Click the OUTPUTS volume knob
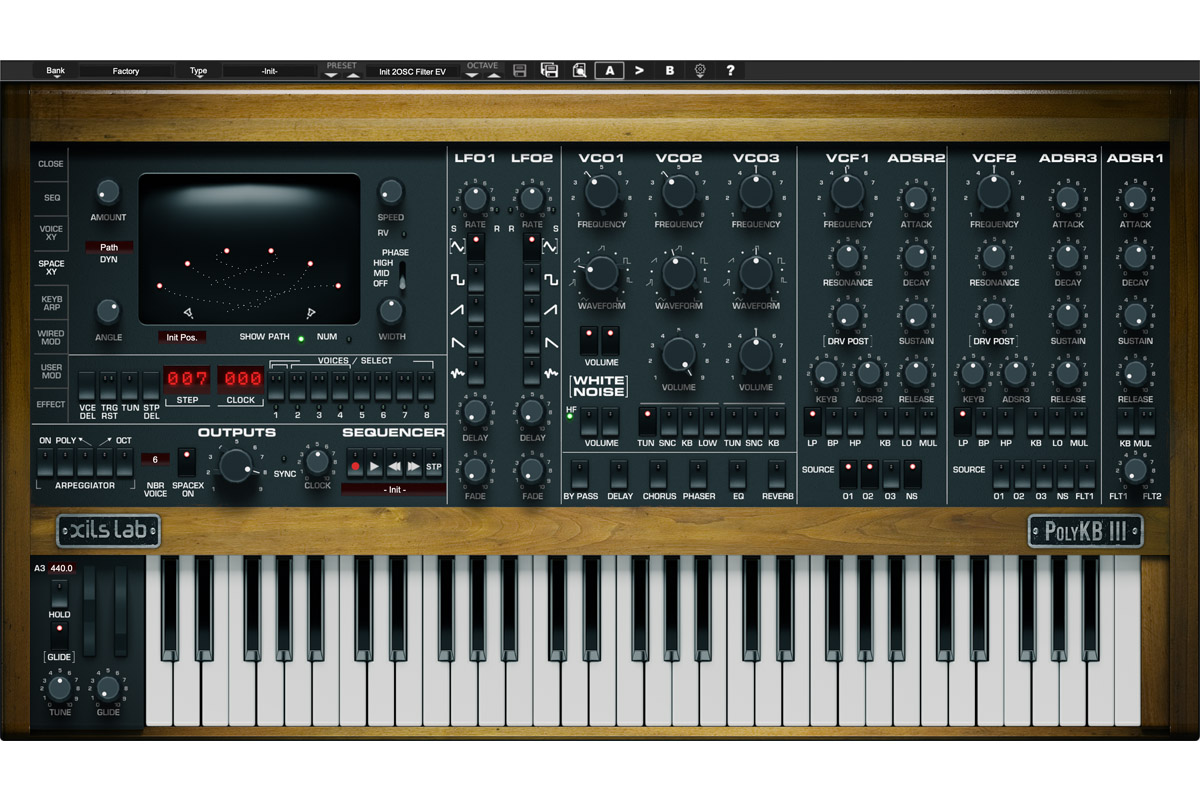Screen dimensions: 1200x800 pos(236,465)
